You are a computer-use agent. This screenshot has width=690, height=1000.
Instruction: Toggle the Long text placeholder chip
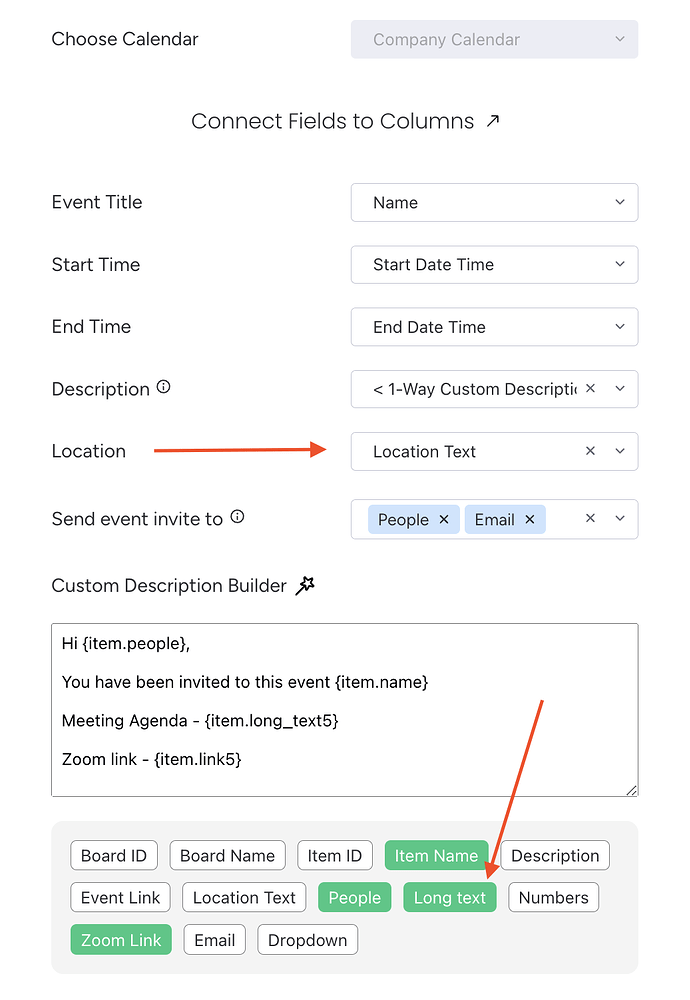tap(449, 897)
